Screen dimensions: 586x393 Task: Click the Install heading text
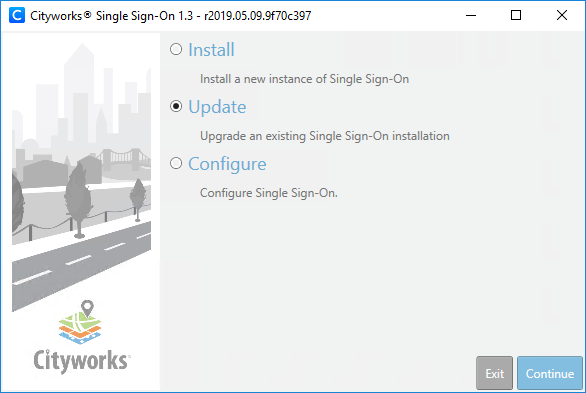211,50
